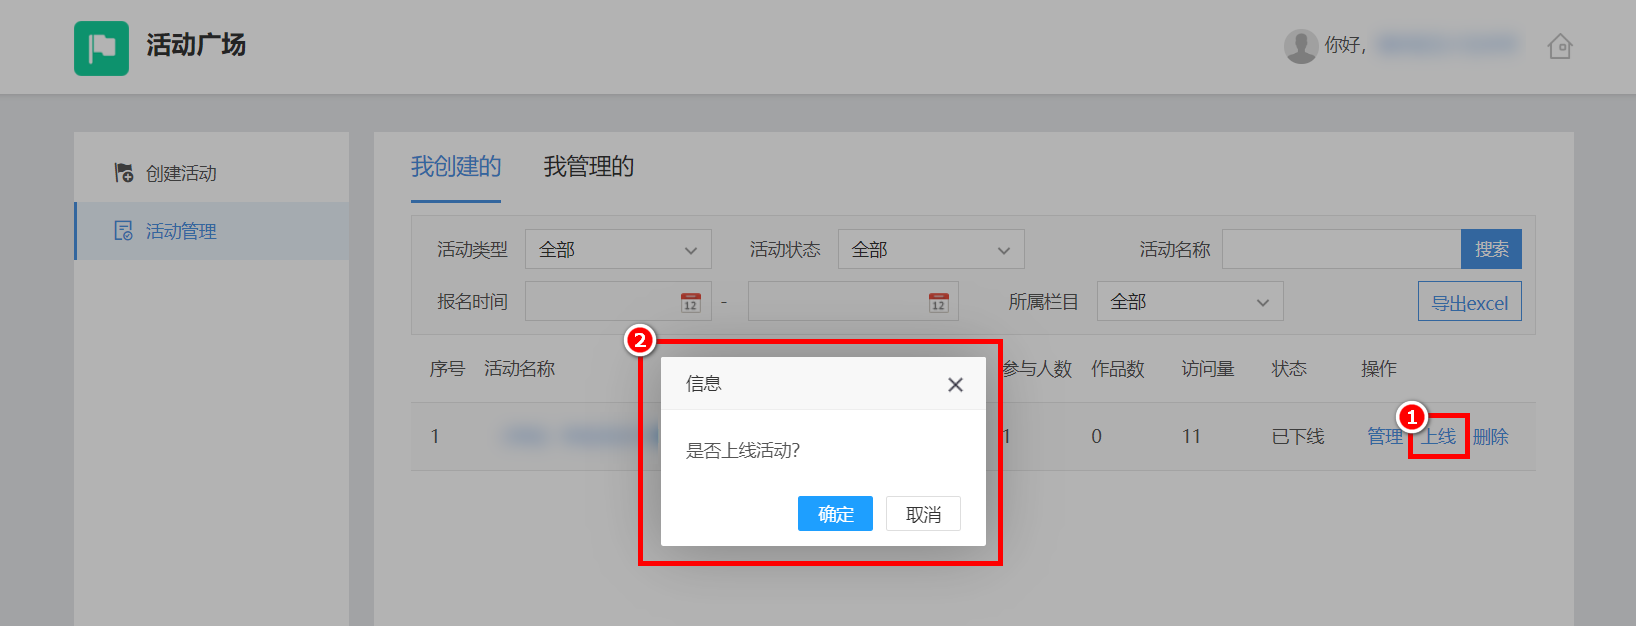Click the 活动名称 search input field
Image resolution: width=1636 pixels, height=626 pixels.
click(x=1340, y=250)
